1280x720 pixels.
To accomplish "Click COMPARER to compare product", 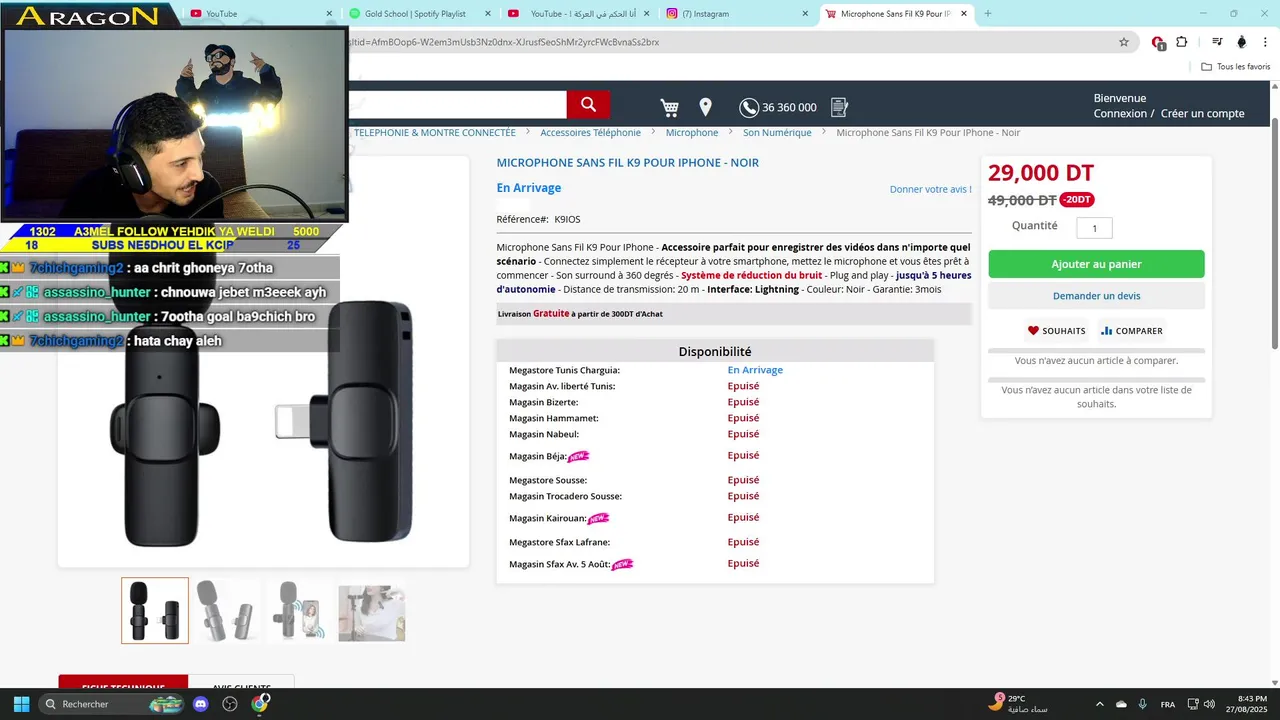I will point(1131,331).
